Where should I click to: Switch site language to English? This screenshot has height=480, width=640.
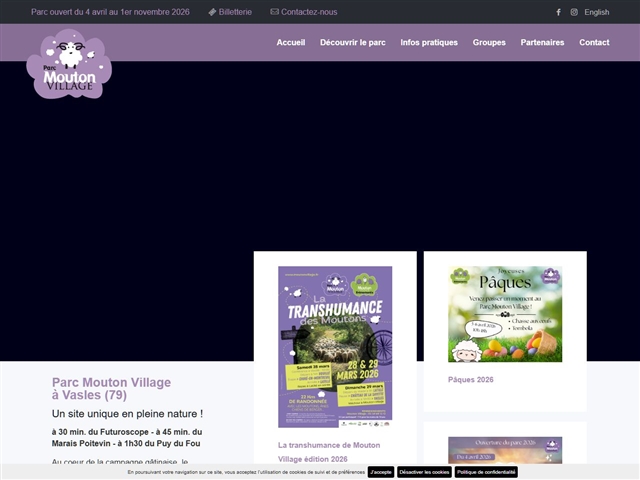click(597, 12)
